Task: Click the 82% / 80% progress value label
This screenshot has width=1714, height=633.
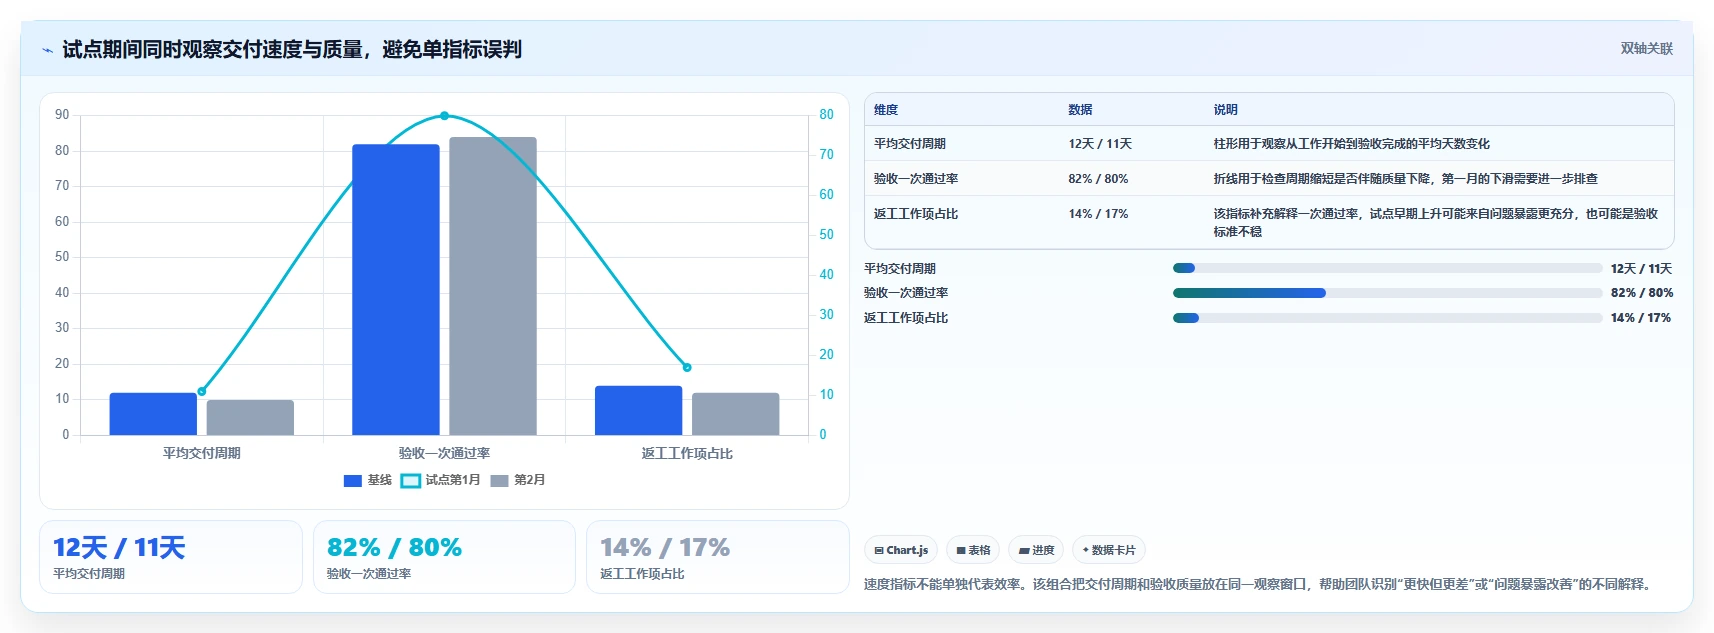Action: point(1642,293)
